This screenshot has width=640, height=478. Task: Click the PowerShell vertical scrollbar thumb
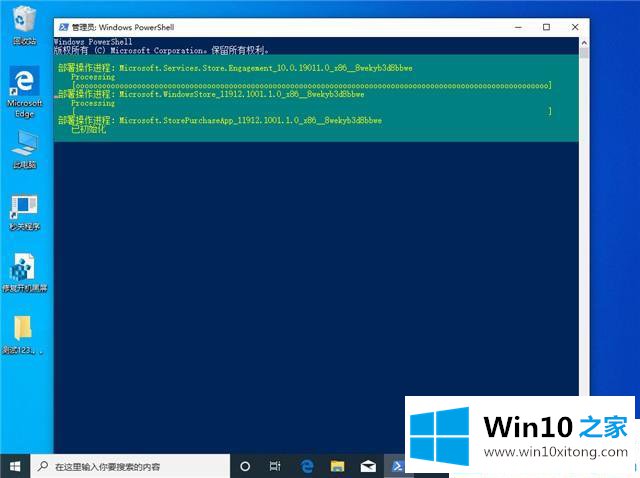584,53
